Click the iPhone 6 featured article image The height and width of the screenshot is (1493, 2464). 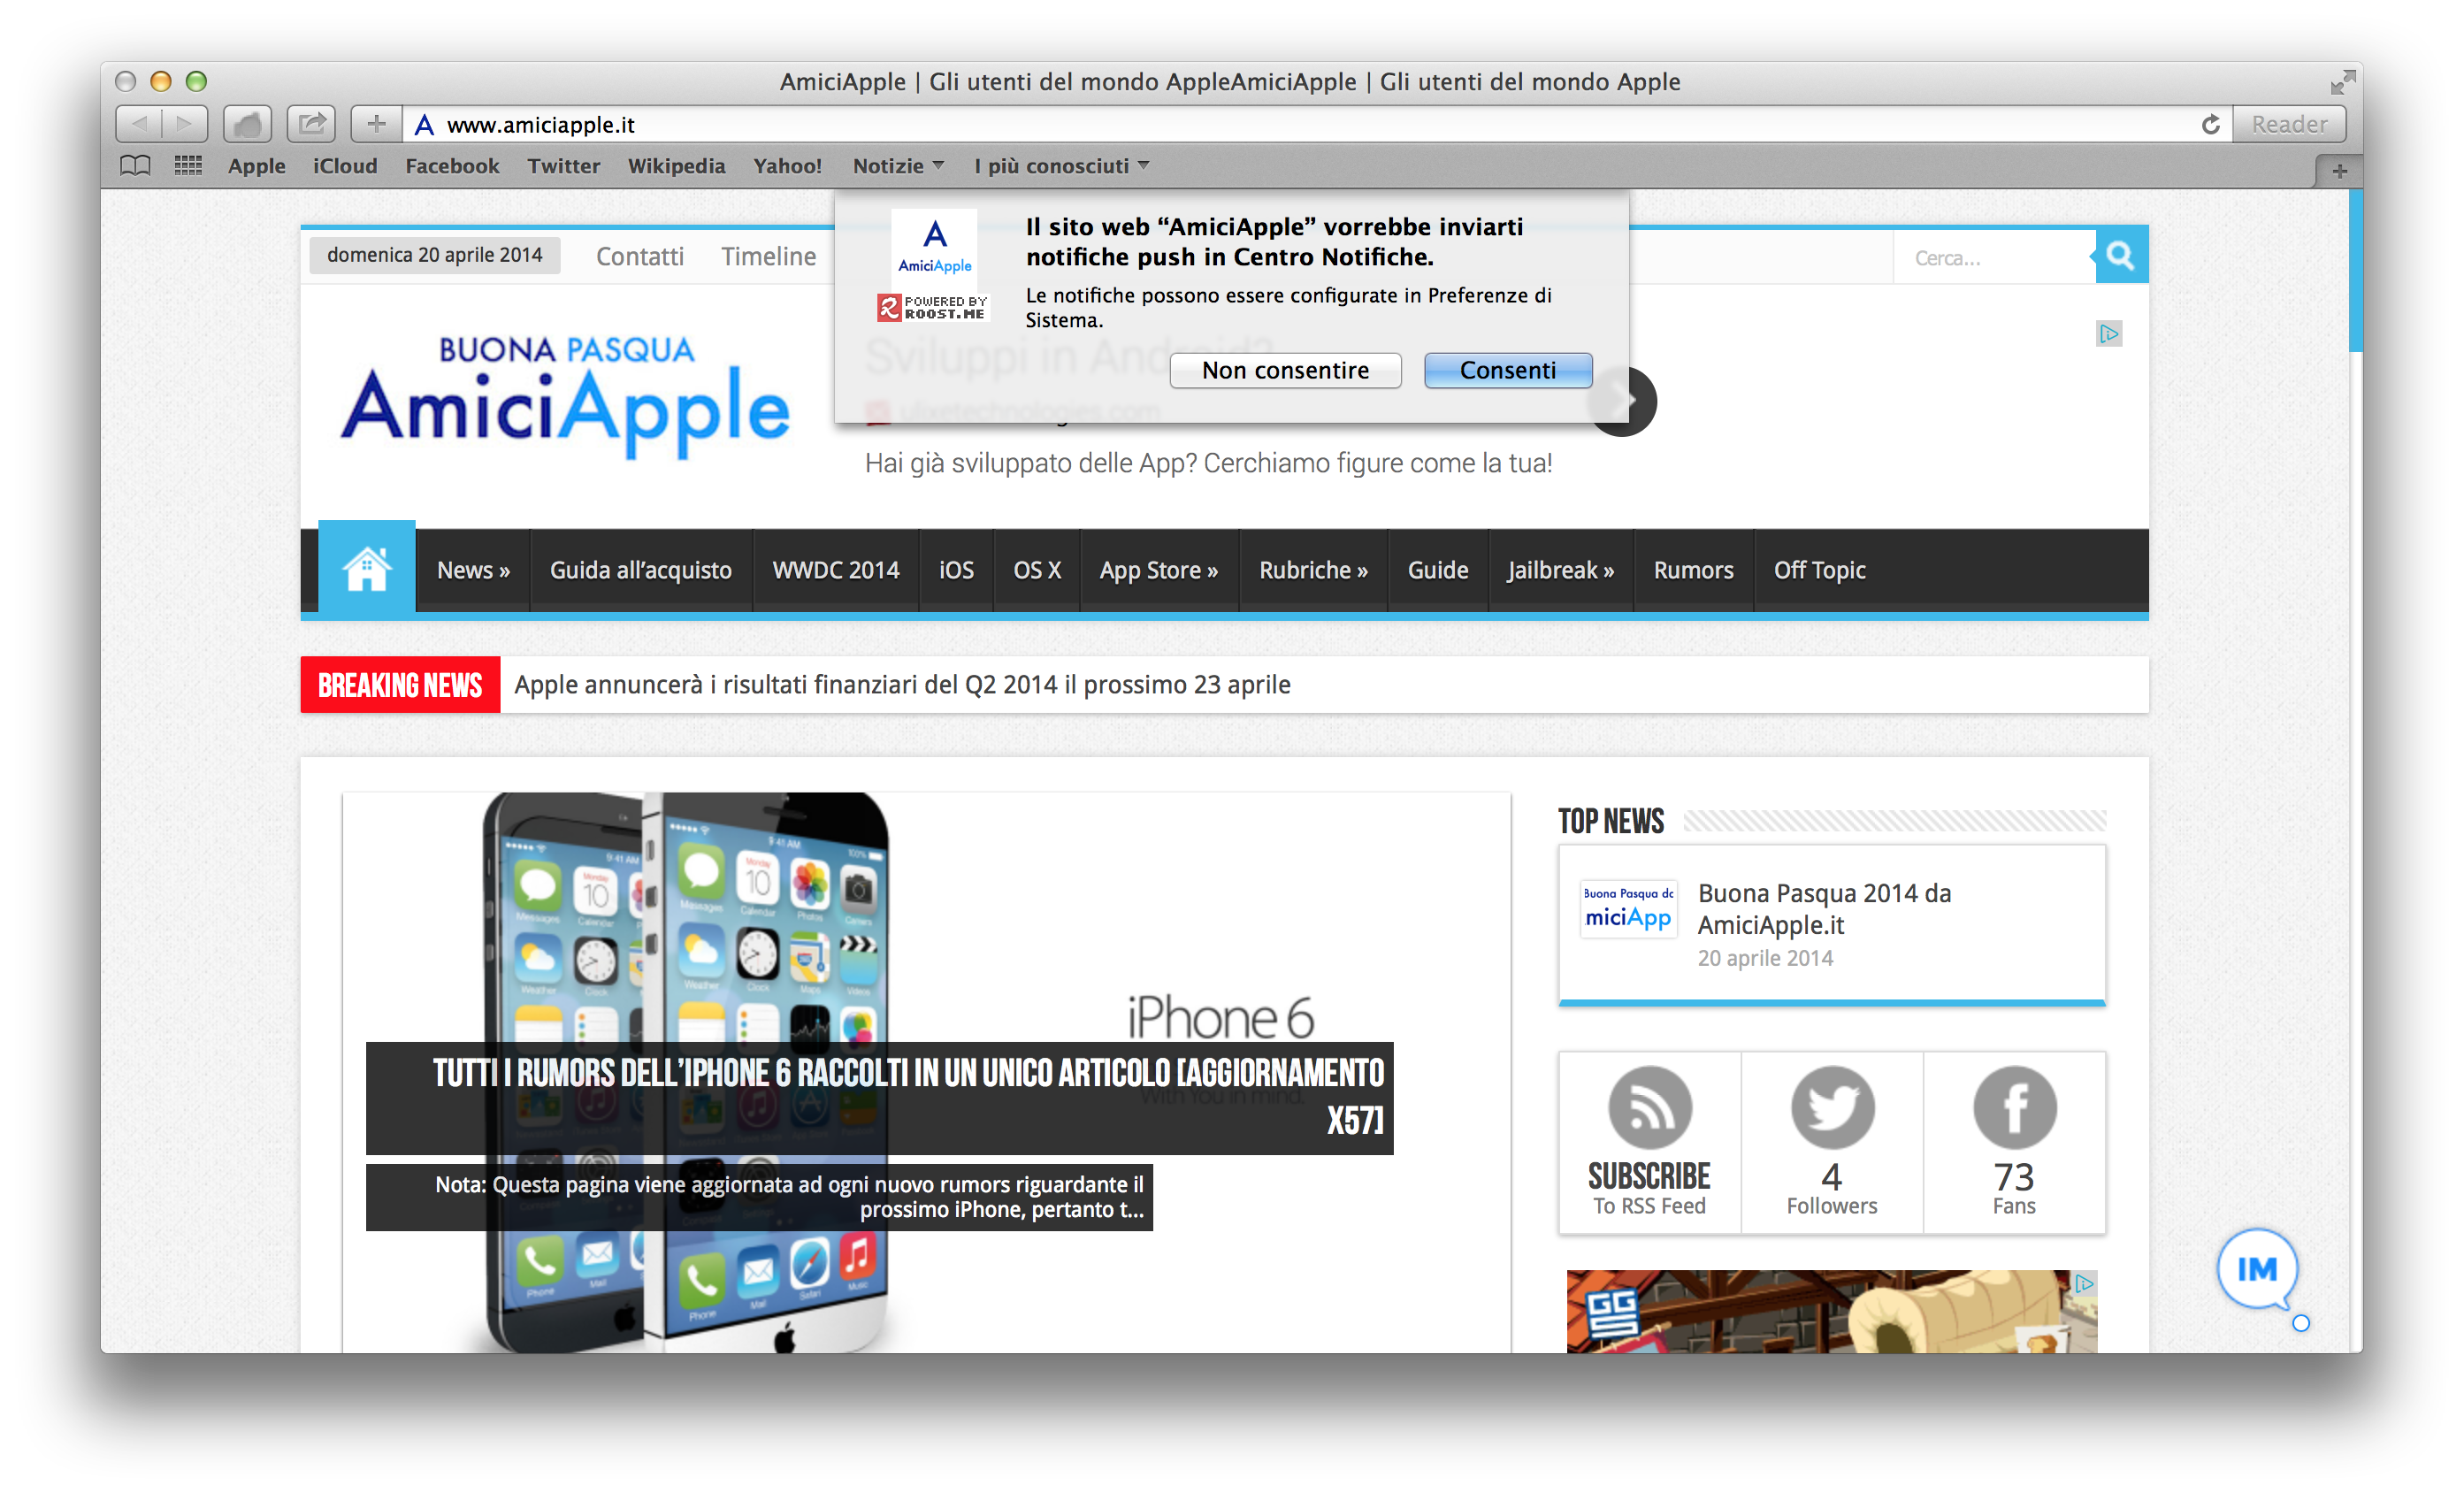click(926, 1072)
